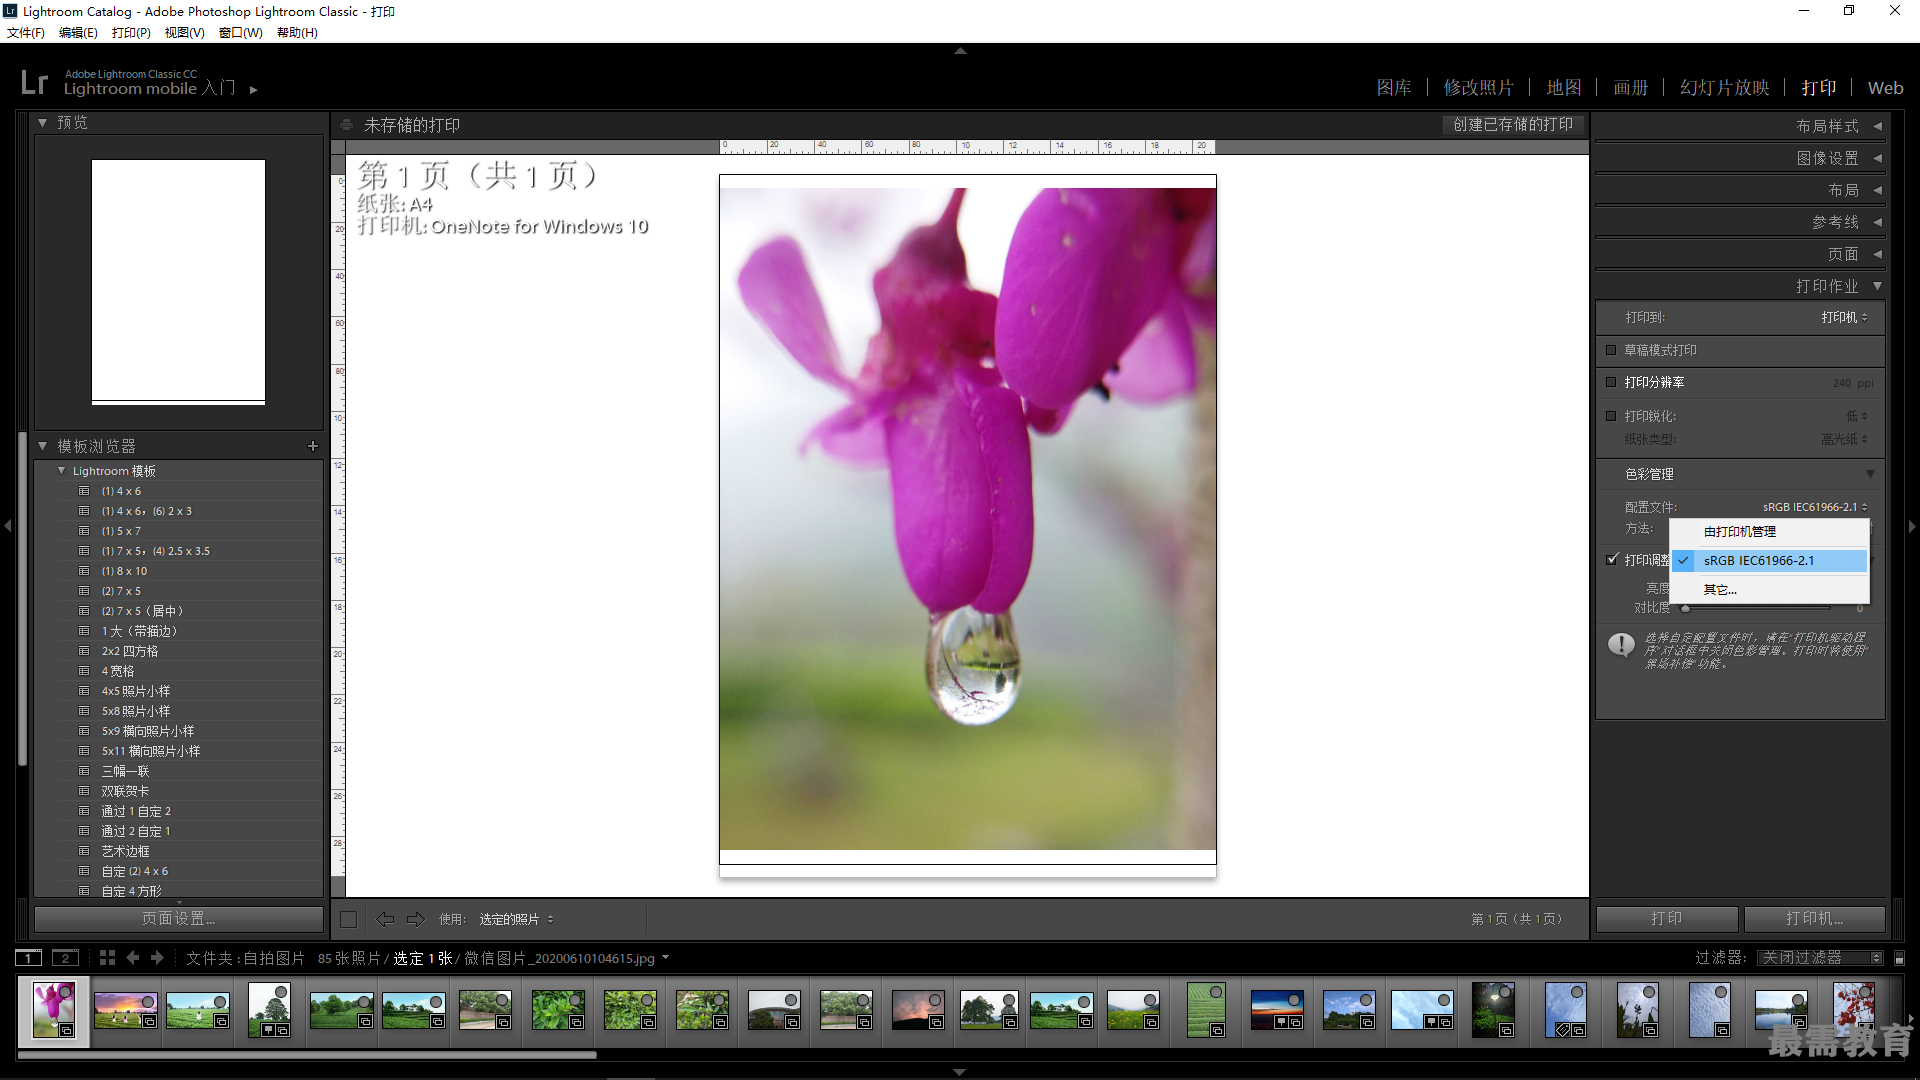Click the first-page square icon in toolbar
The image size is (1920, 1080).
pos(348,919)
